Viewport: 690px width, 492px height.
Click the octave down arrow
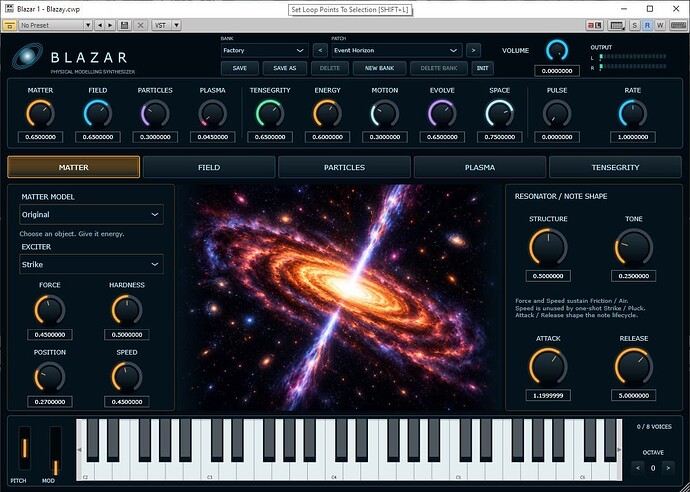[638, 468]
